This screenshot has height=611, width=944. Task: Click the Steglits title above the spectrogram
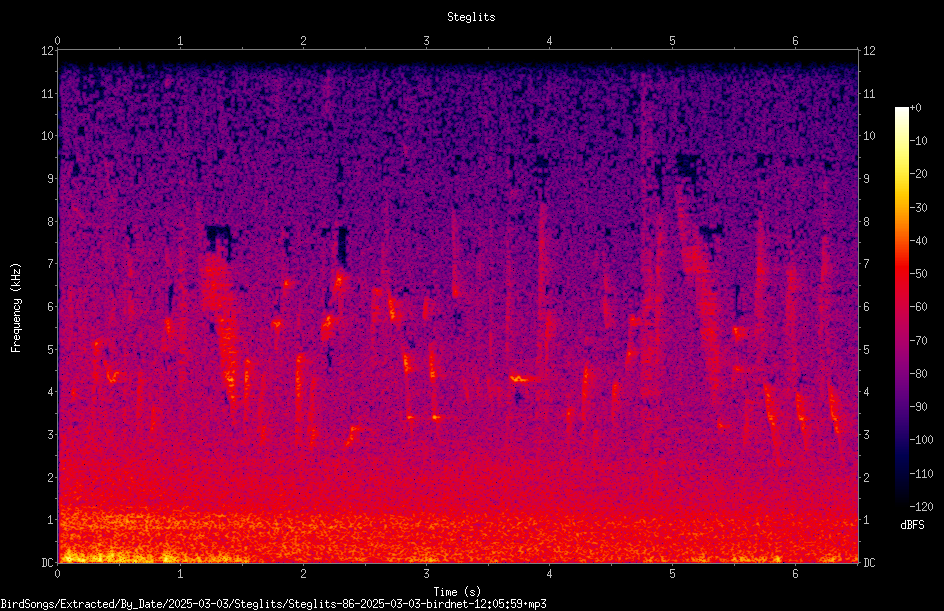pyautogui.click(x=471, y=17)
